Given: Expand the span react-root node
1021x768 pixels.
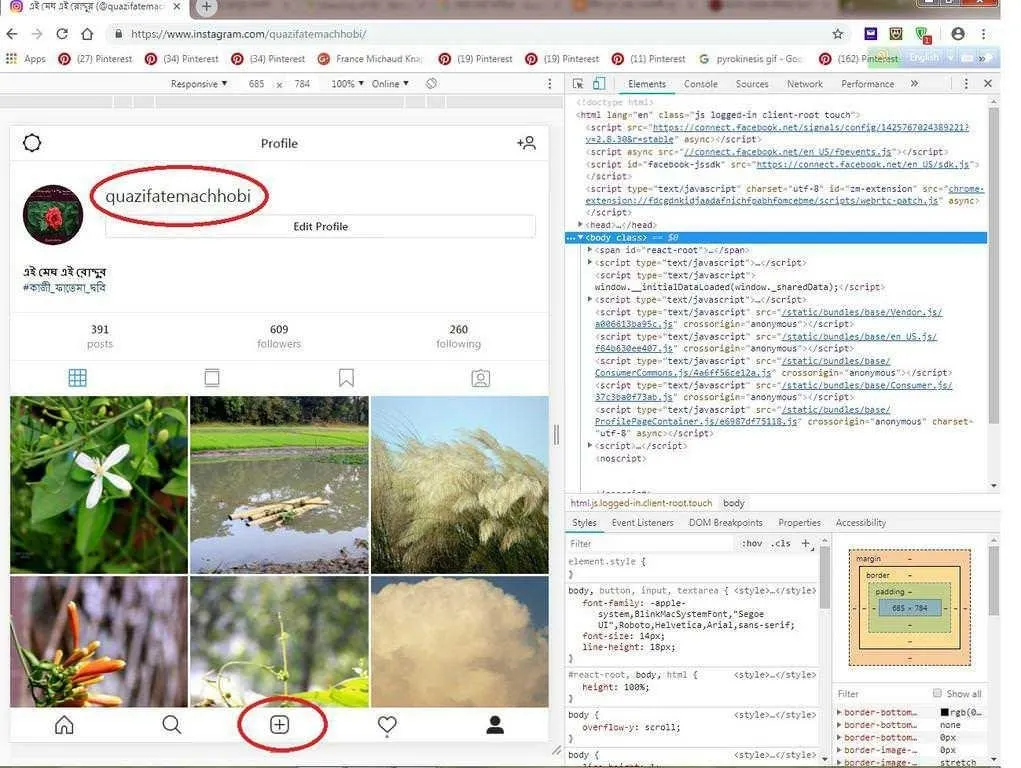Looking at the screenshot, I should (590, 249).
